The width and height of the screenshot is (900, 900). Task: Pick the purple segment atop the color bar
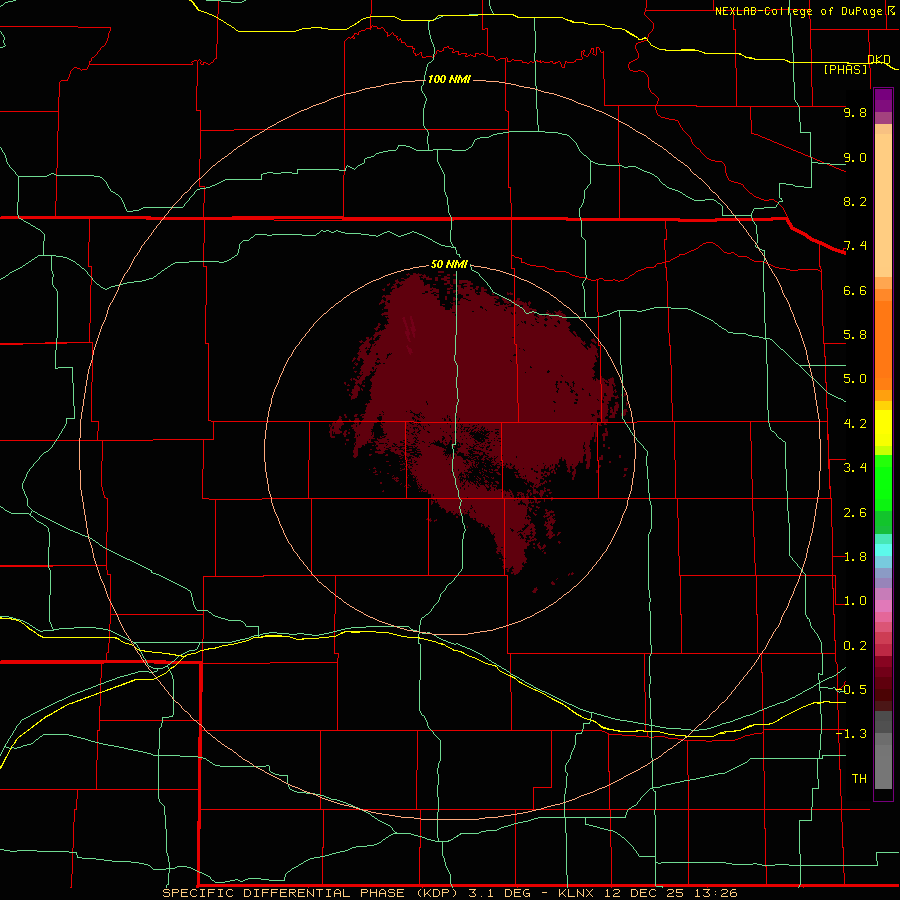[x=883, y=100]
